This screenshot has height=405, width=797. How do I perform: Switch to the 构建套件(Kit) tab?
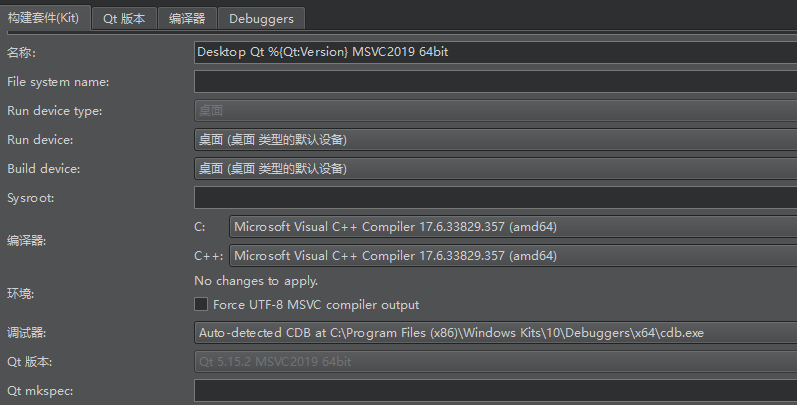coord(45,18)
